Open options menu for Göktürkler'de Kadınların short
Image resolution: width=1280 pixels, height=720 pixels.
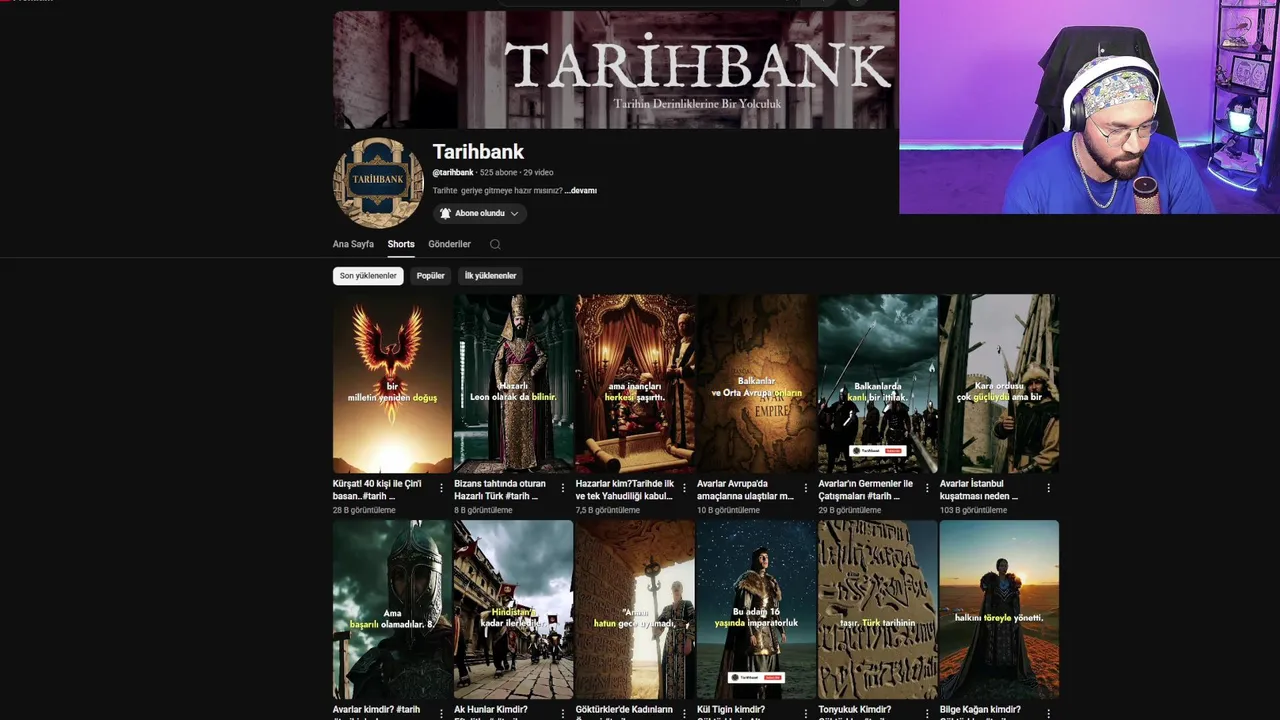684,713
